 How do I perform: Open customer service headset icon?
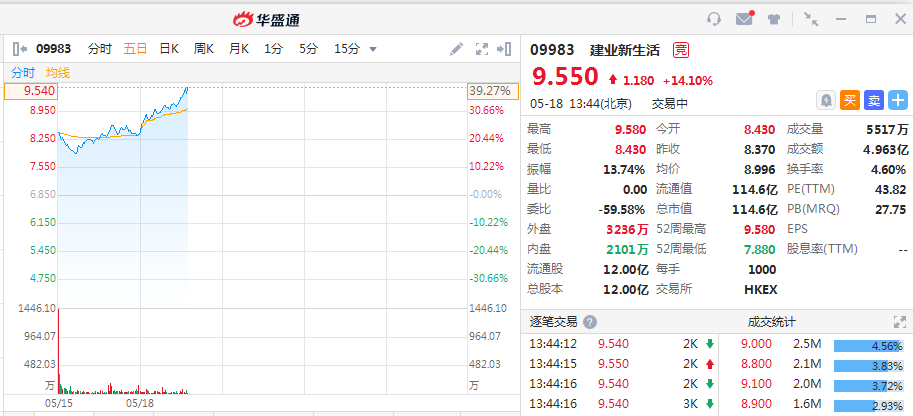(x=713, y=19)
